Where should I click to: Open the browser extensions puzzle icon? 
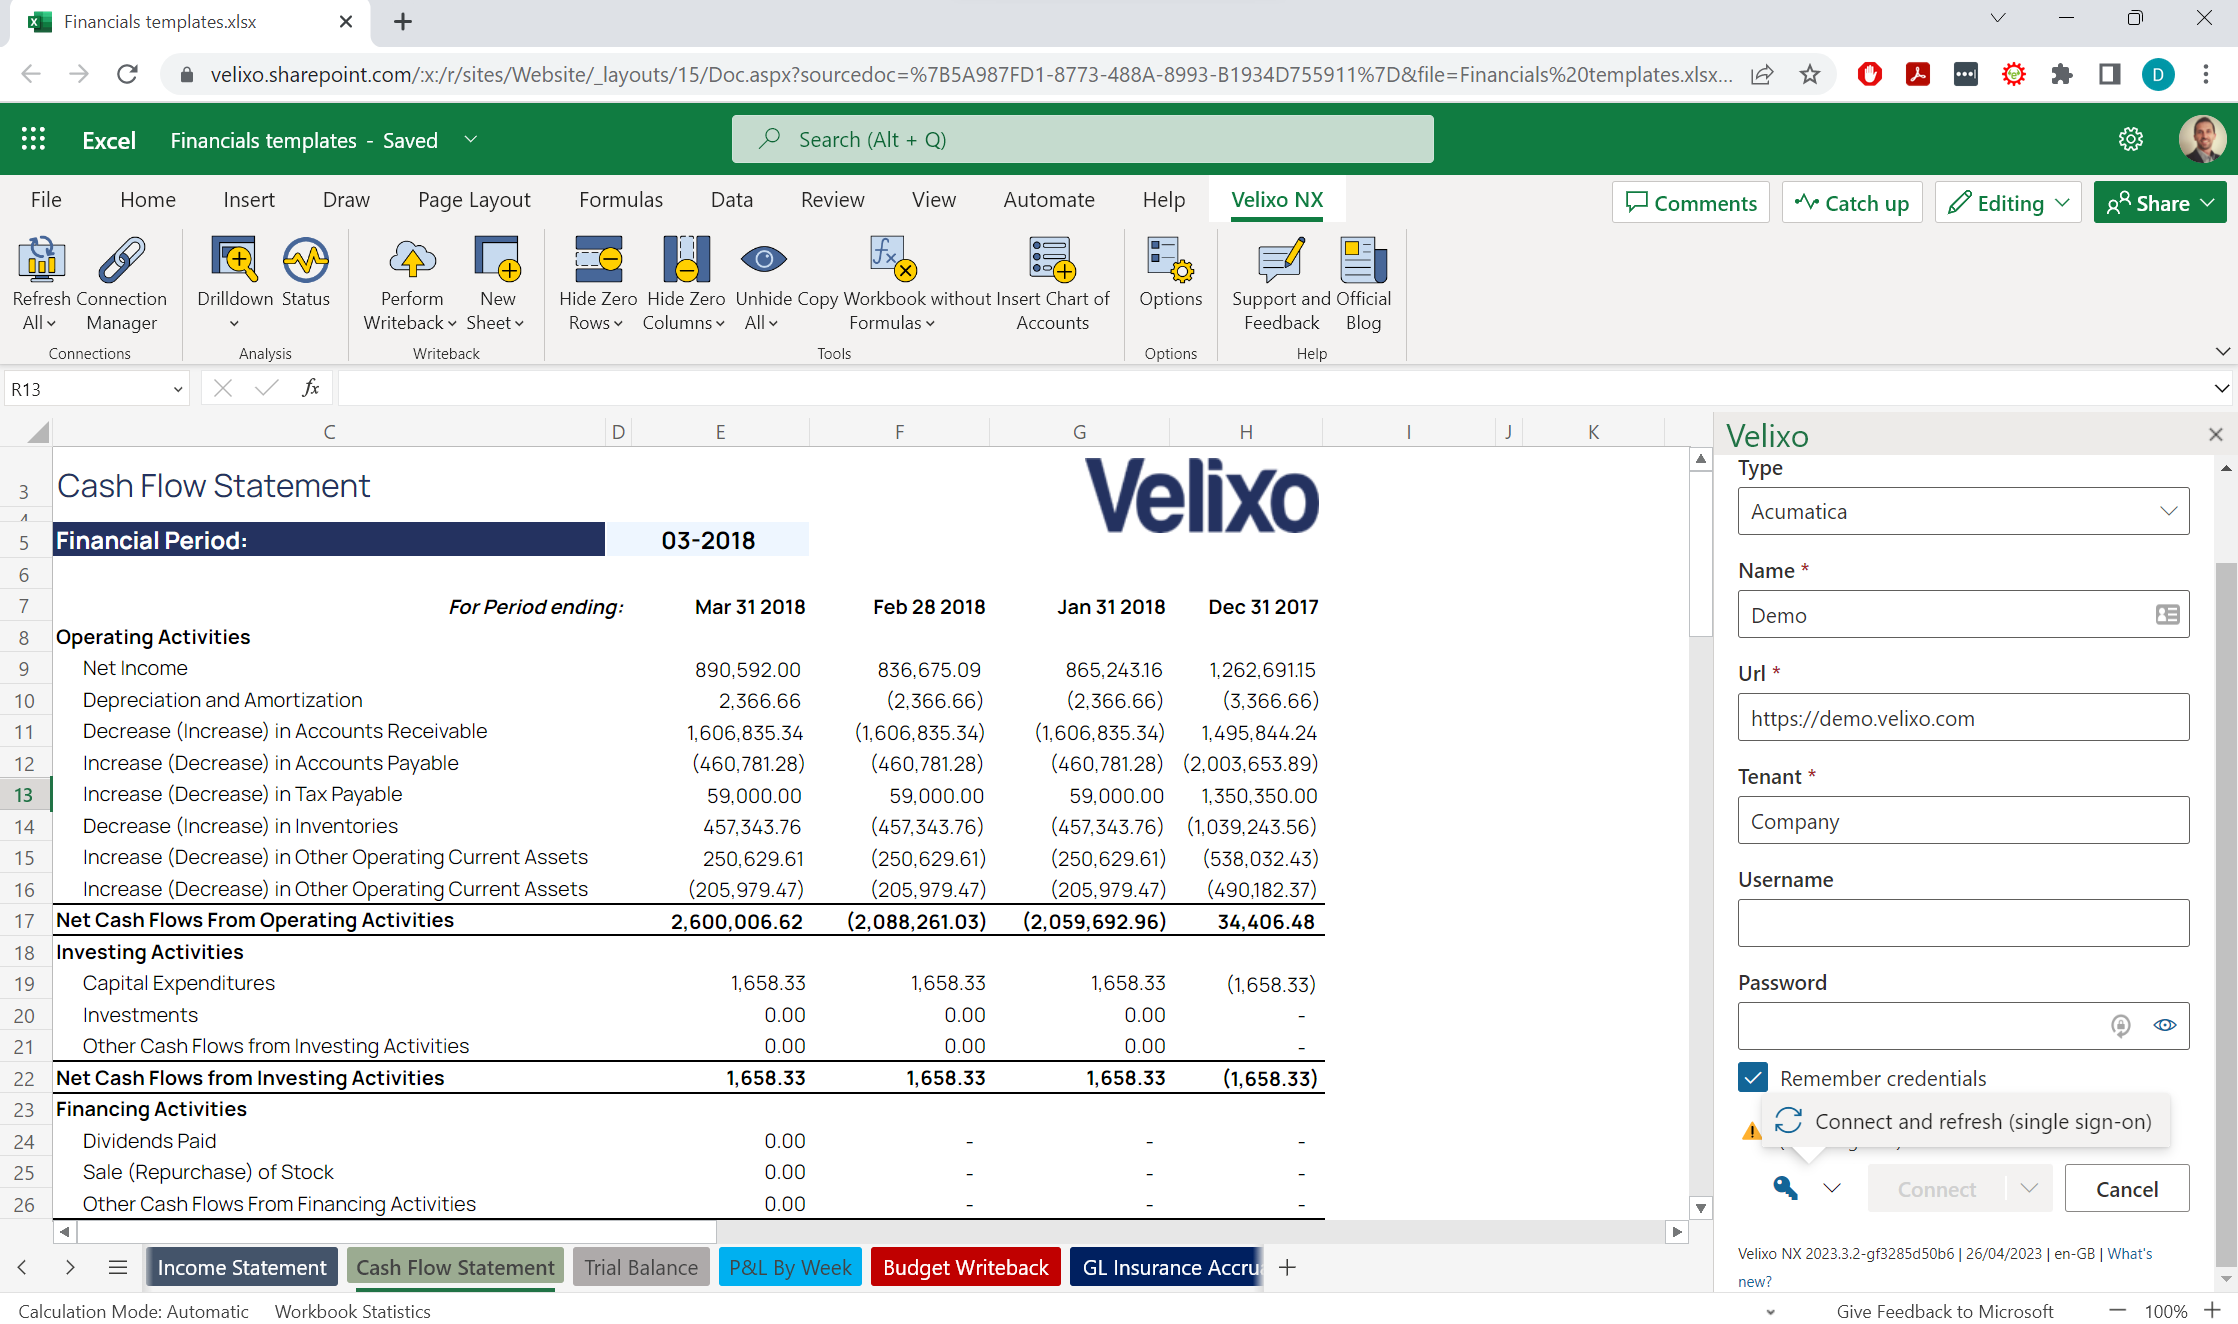(x=2061, y=74)
